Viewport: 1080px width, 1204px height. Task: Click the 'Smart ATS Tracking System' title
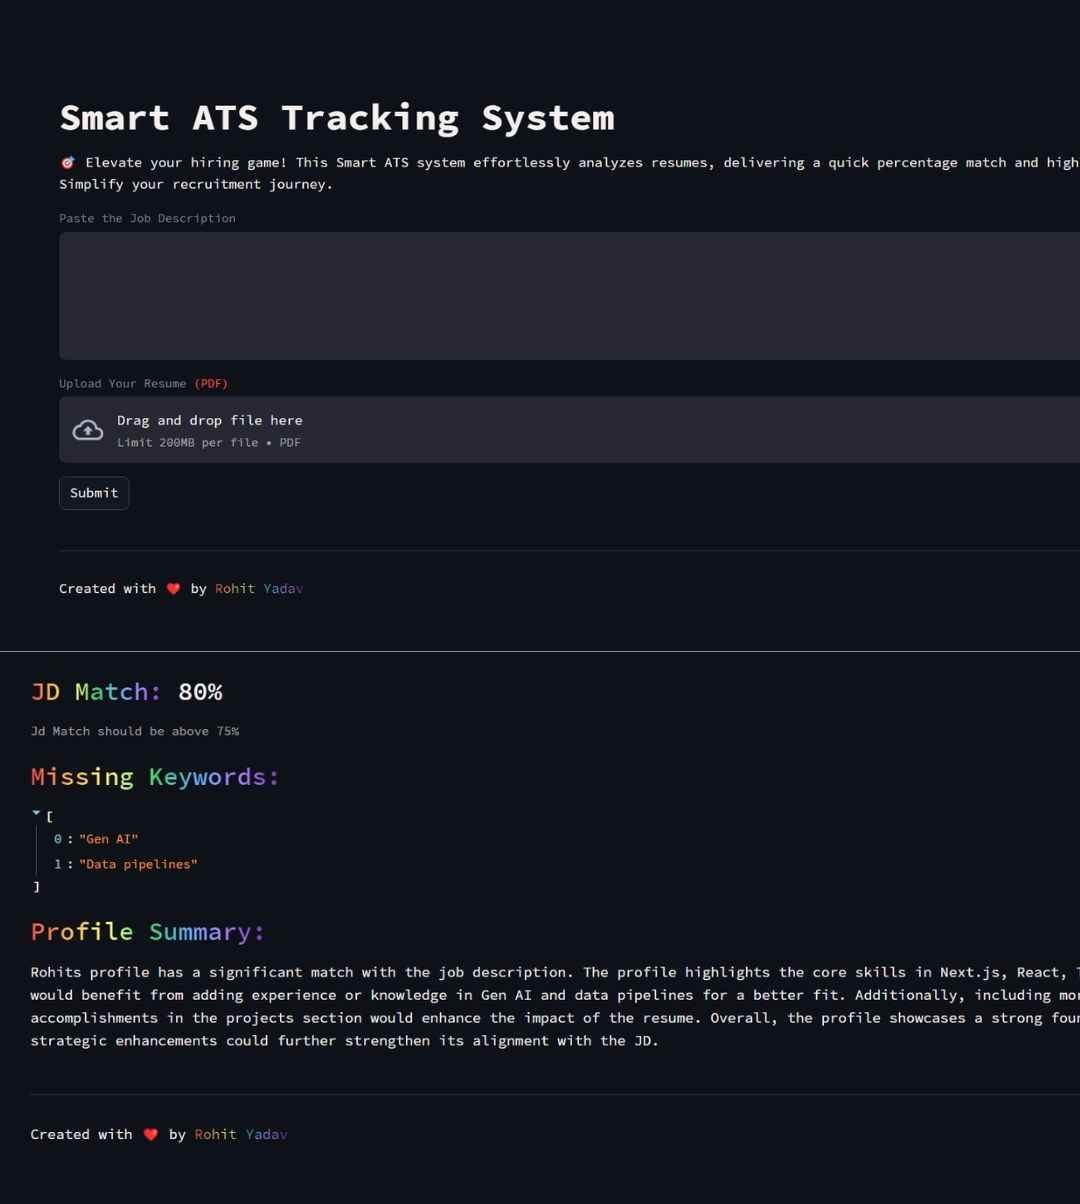coord(337,118)
